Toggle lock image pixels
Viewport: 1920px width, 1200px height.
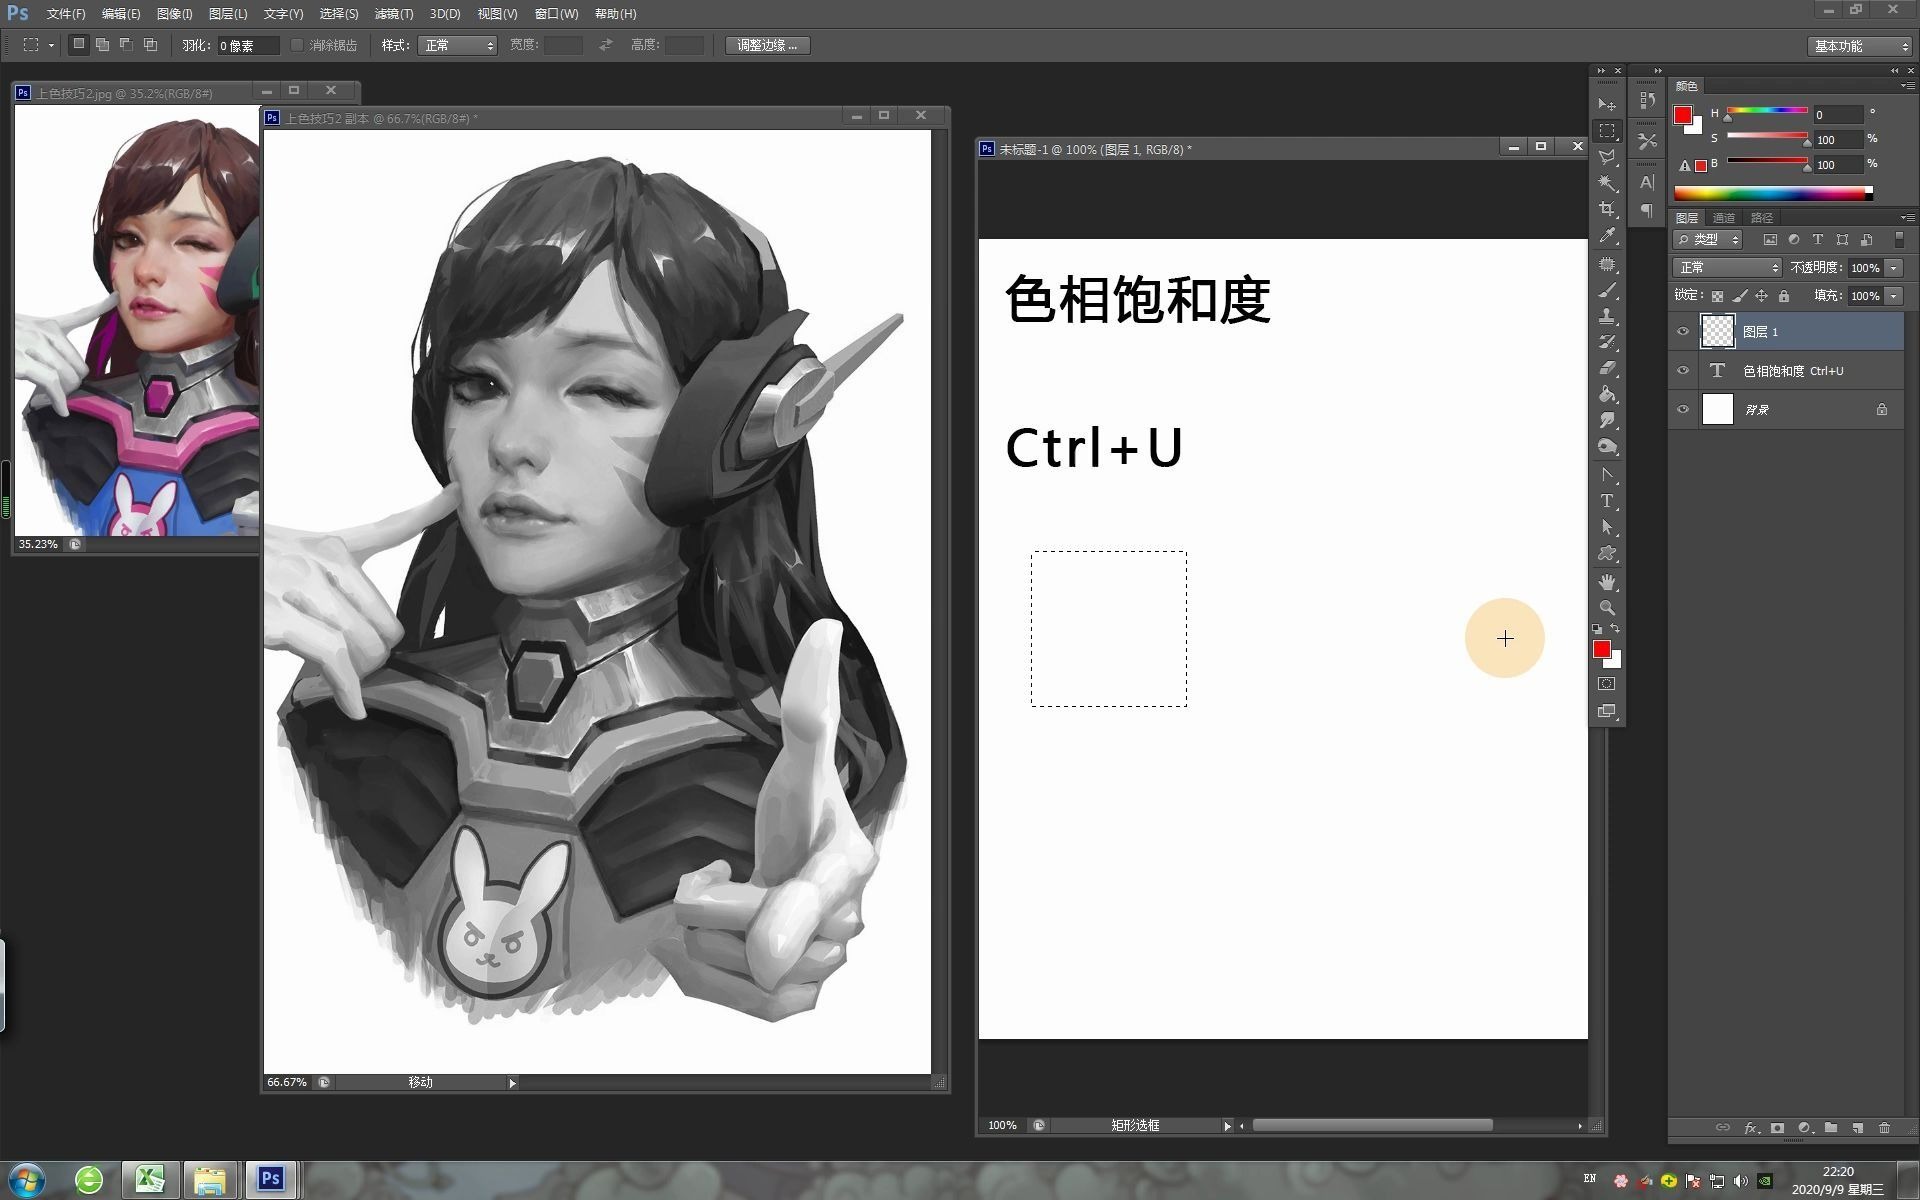click(1740, 296)
